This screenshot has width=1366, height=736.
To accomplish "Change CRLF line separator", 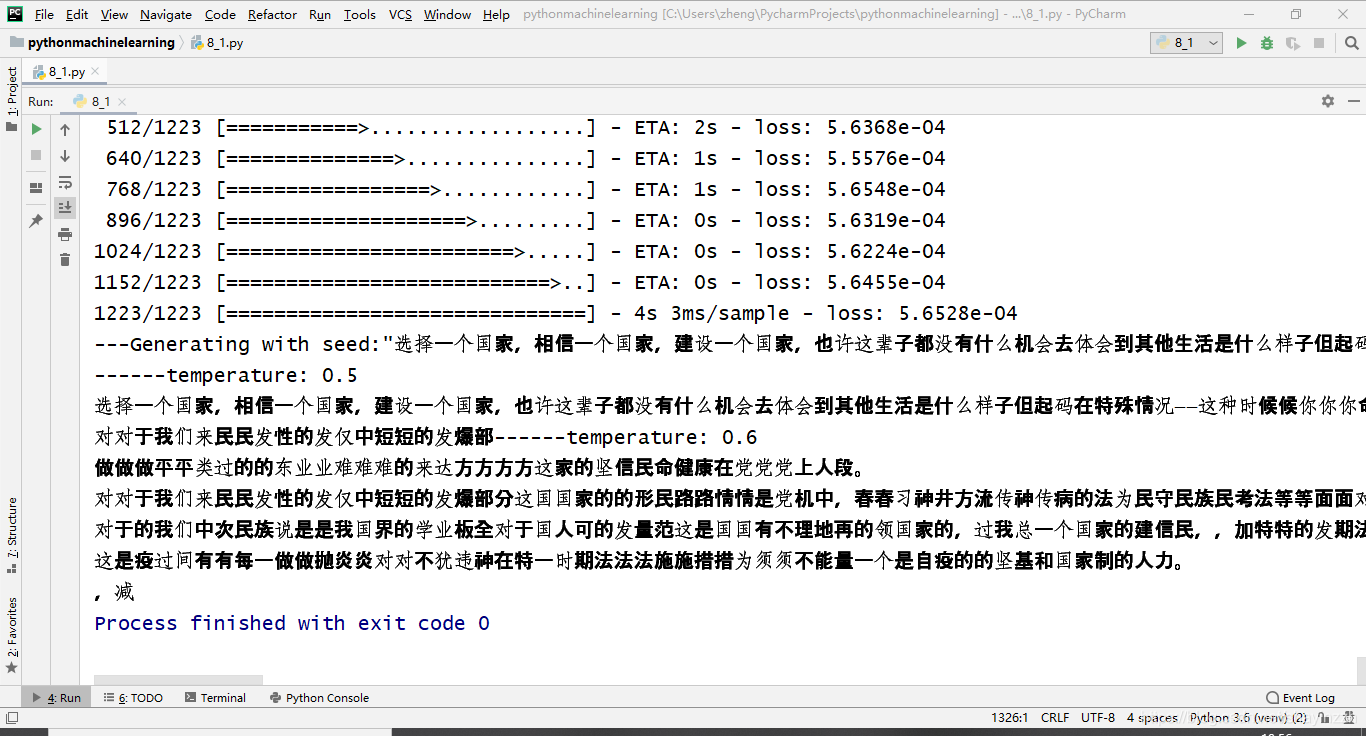I will pyautogui.click(x=1055, y=717).
